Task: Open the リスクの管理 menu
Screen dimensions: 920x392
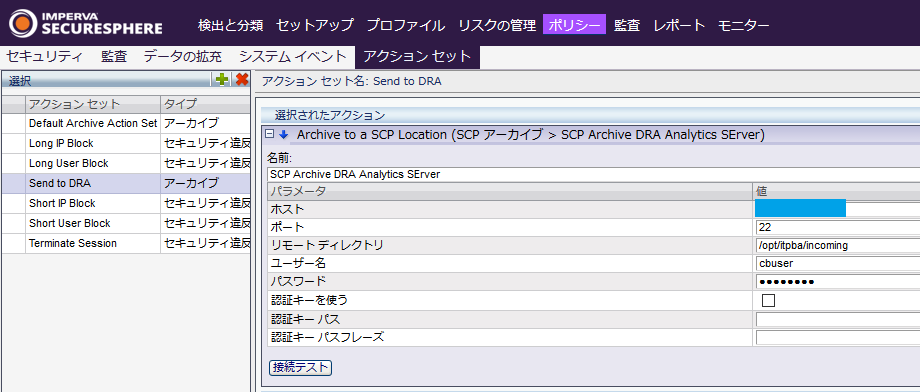Action: pos(497,25)
